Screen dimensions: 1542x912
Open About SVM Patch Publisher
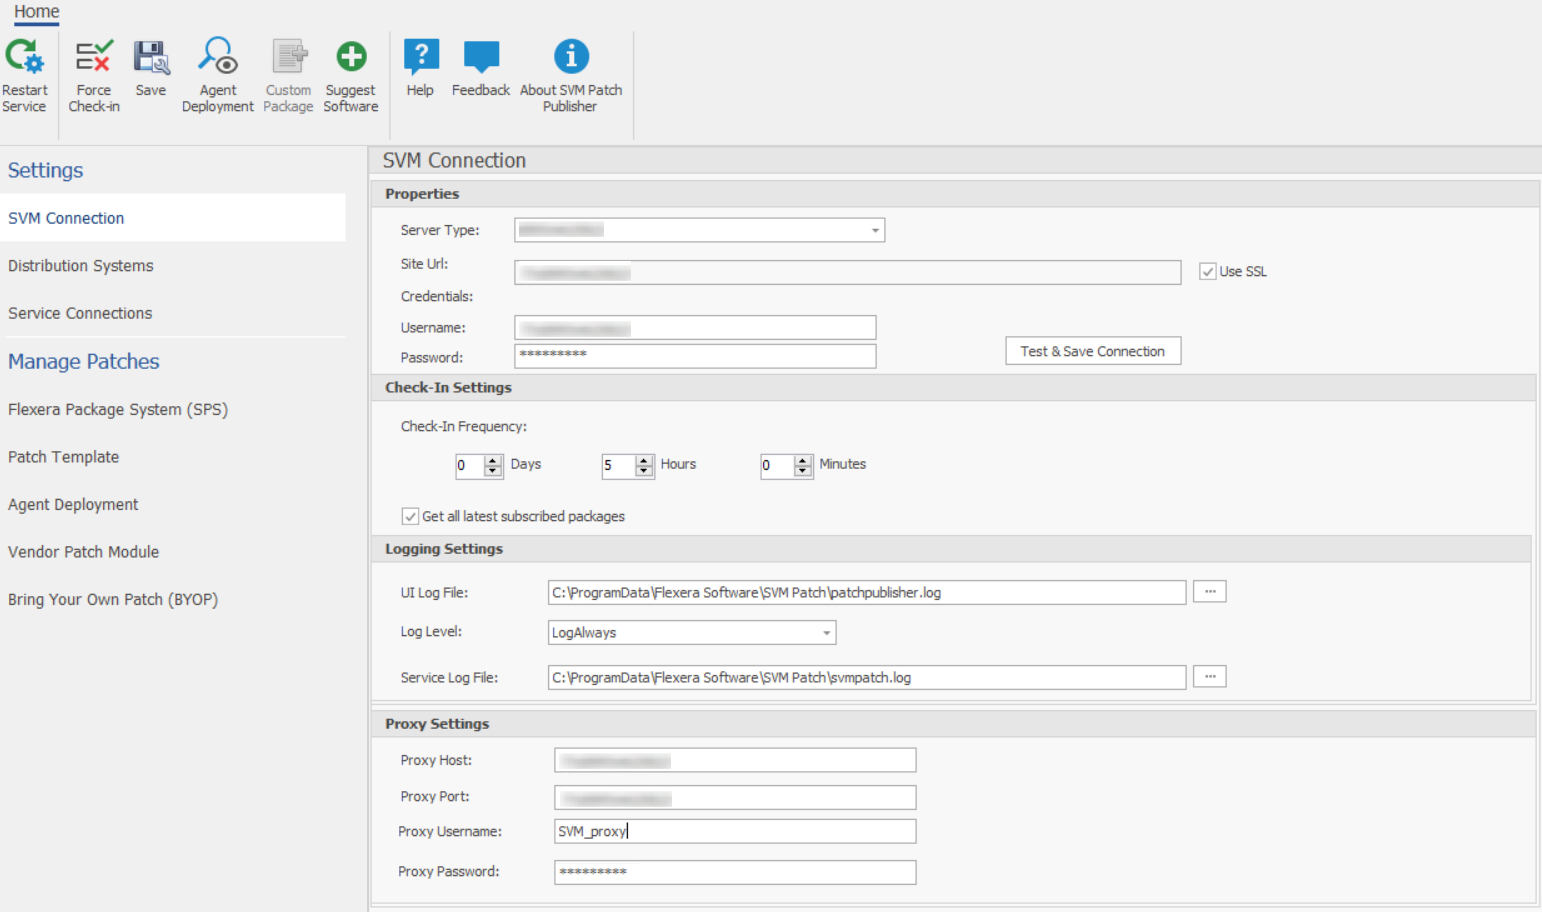click(571, 58)
